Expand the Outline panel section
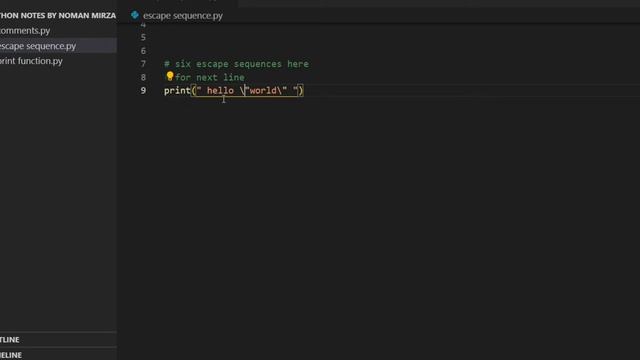This screenshot has height=360, width=640. pyautogui.click(x=58, y=340)
